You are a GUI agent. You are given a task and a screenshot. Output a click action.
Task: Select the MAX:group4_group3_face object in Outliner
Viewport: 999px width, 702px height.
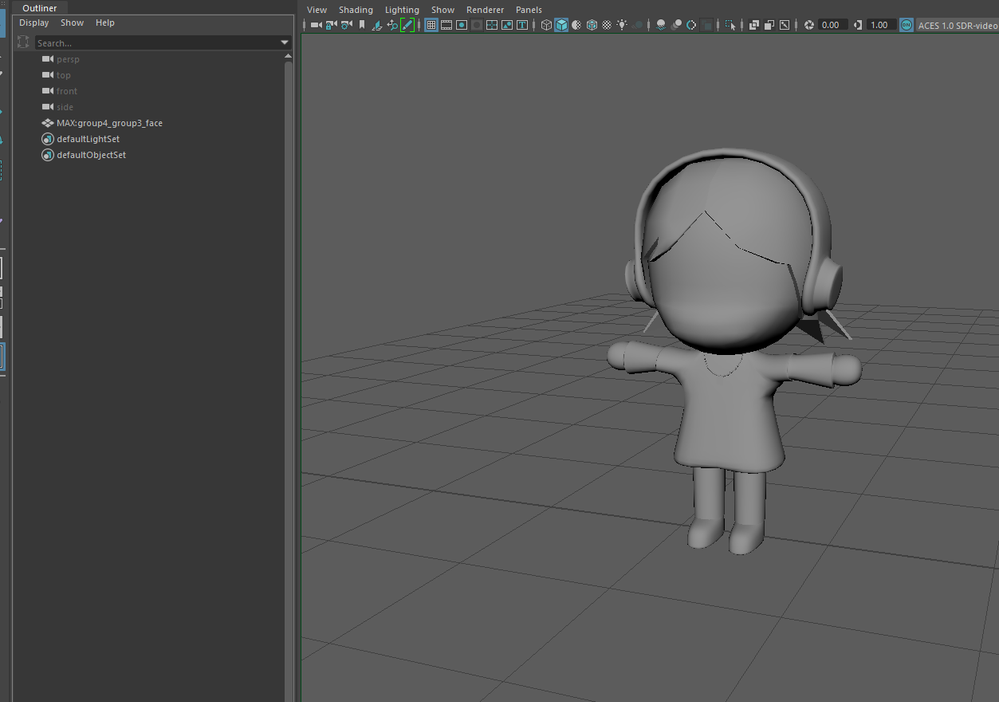tap(109, 123)
